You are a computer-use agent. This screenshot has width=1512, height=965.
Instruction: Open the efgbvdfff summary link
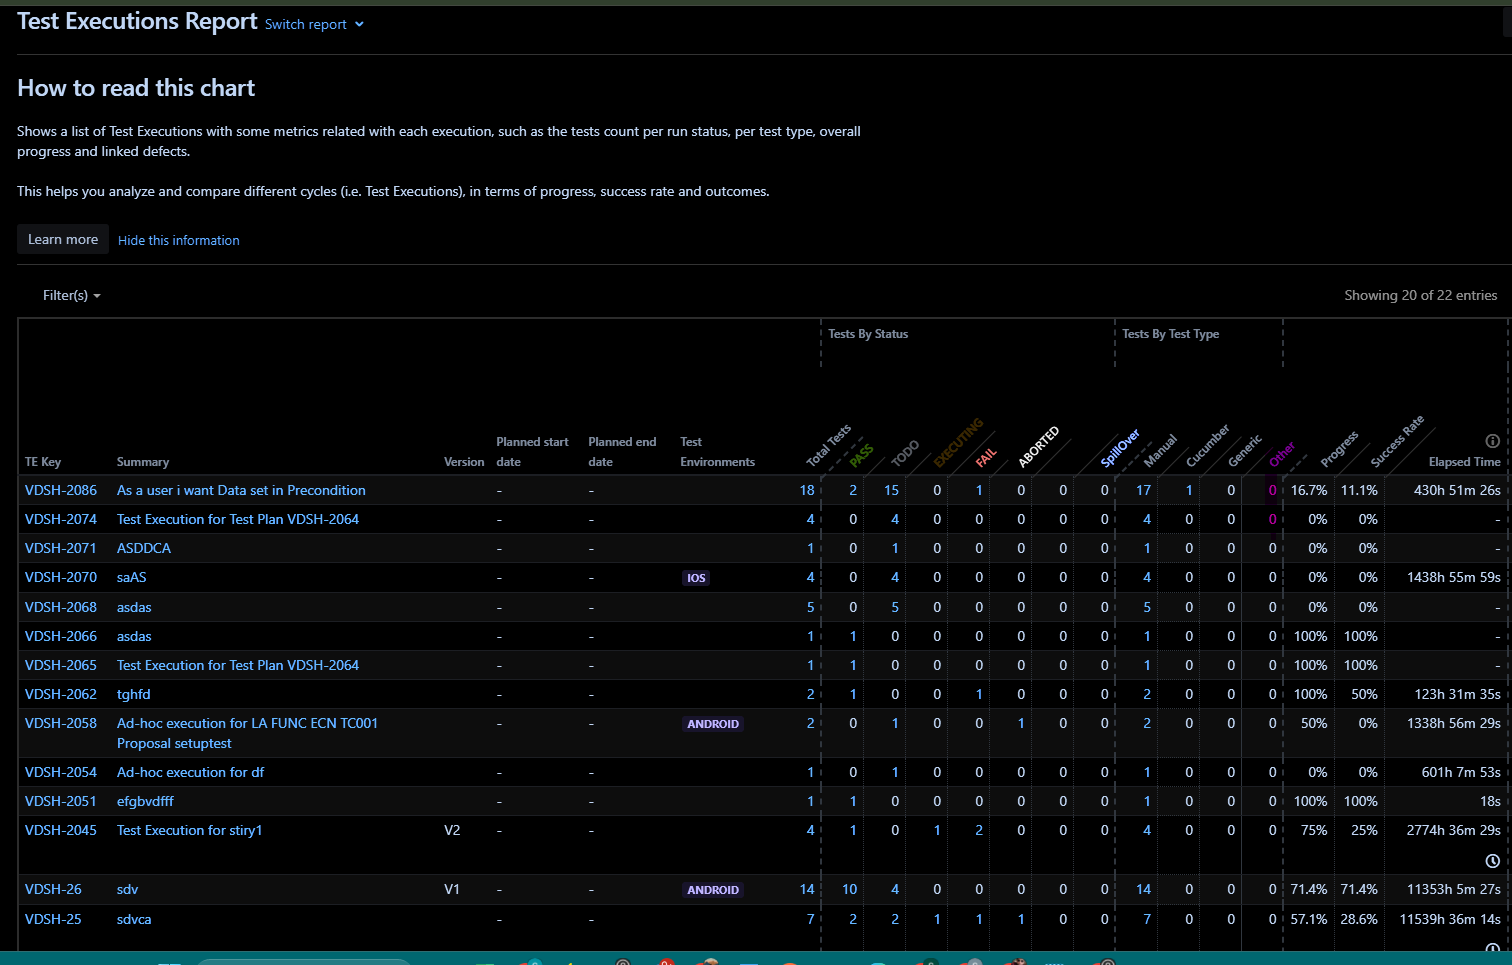[x=145, y=801]
